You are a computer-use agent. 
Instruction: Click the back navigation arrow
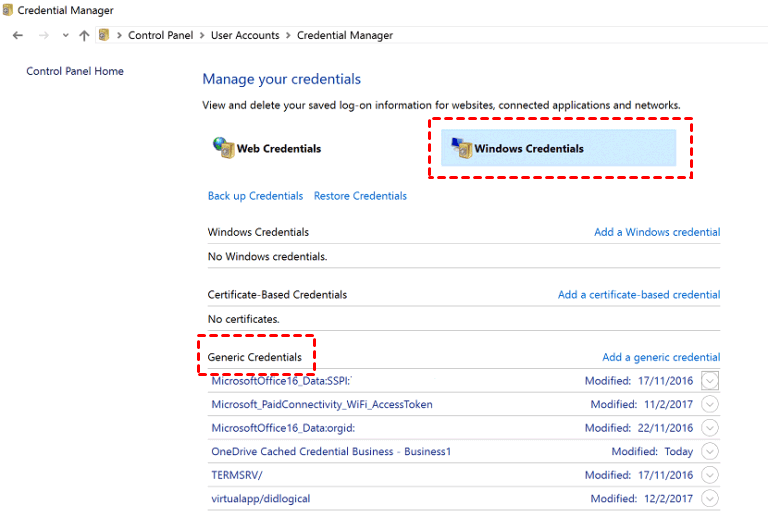18,35
